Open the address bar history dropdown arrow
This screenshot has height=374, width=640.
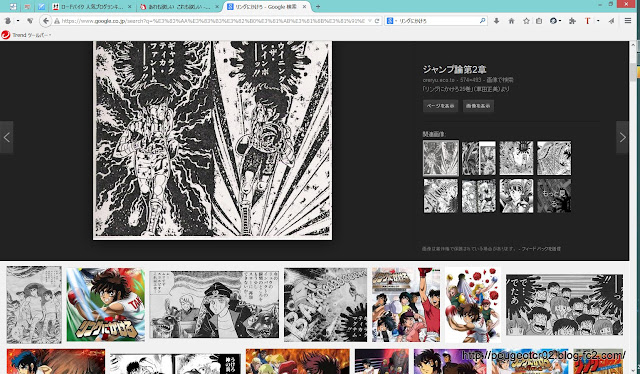pos(370,21)
